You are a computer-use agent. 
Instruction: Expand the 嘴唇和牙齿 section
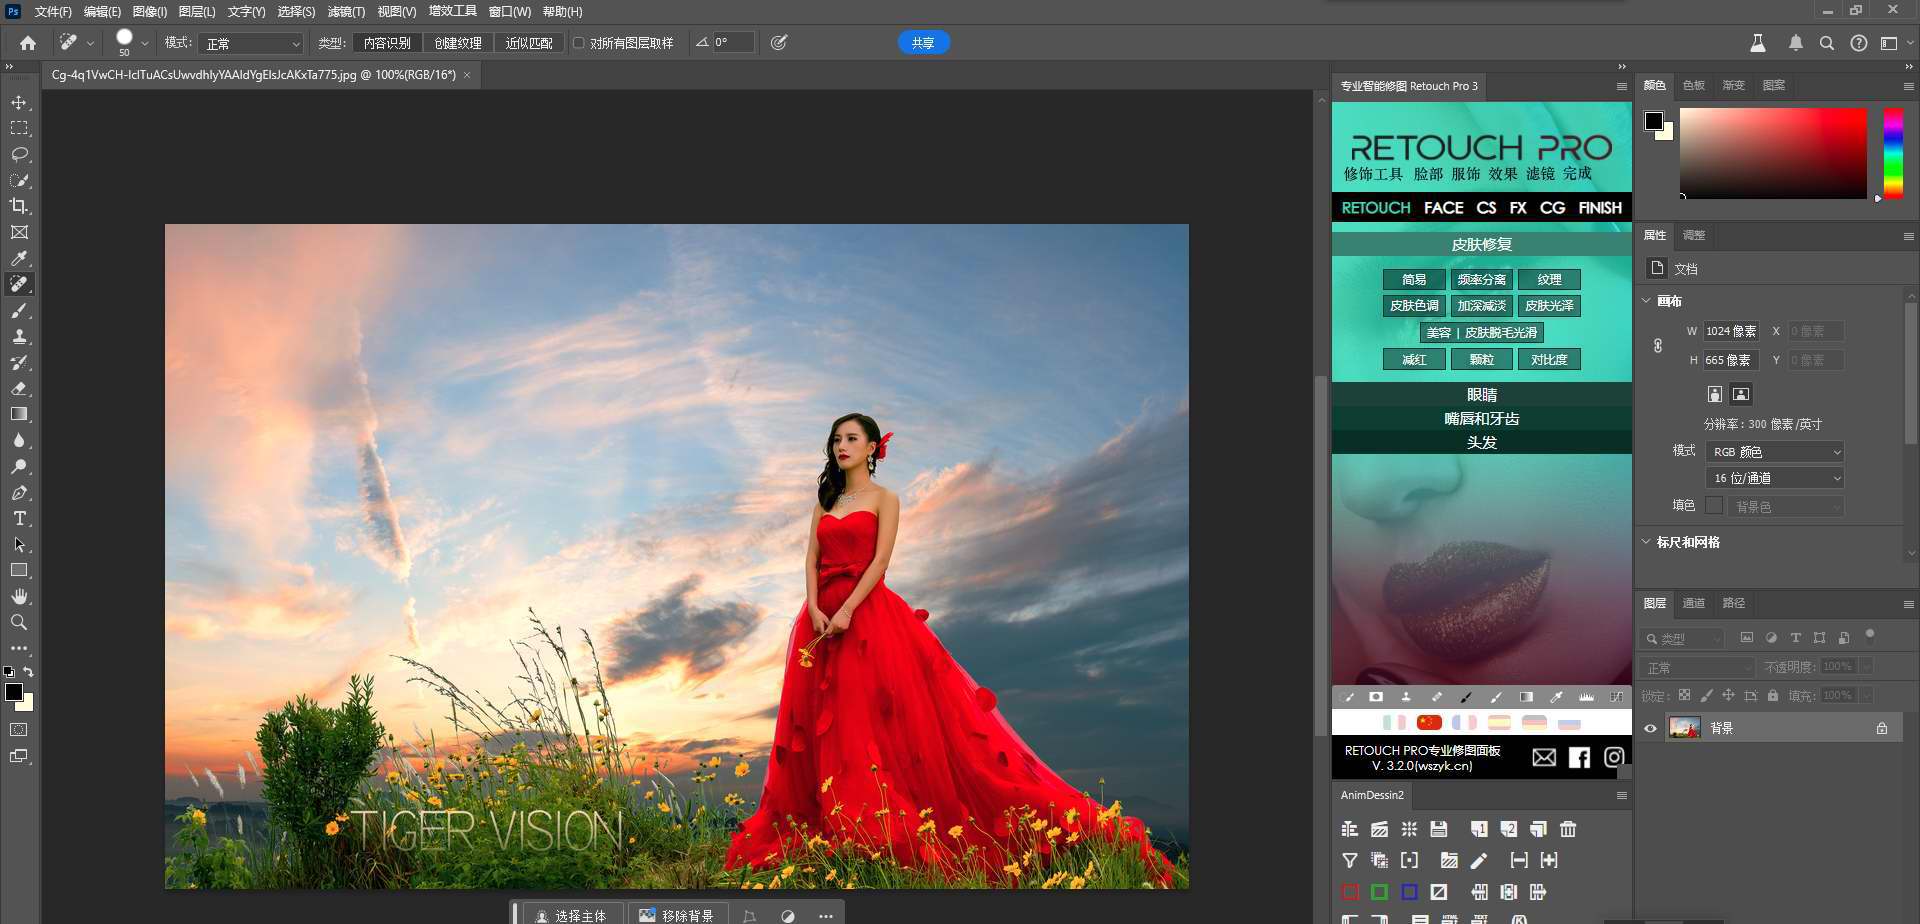pyautogui.click(x=1481, y=419)
